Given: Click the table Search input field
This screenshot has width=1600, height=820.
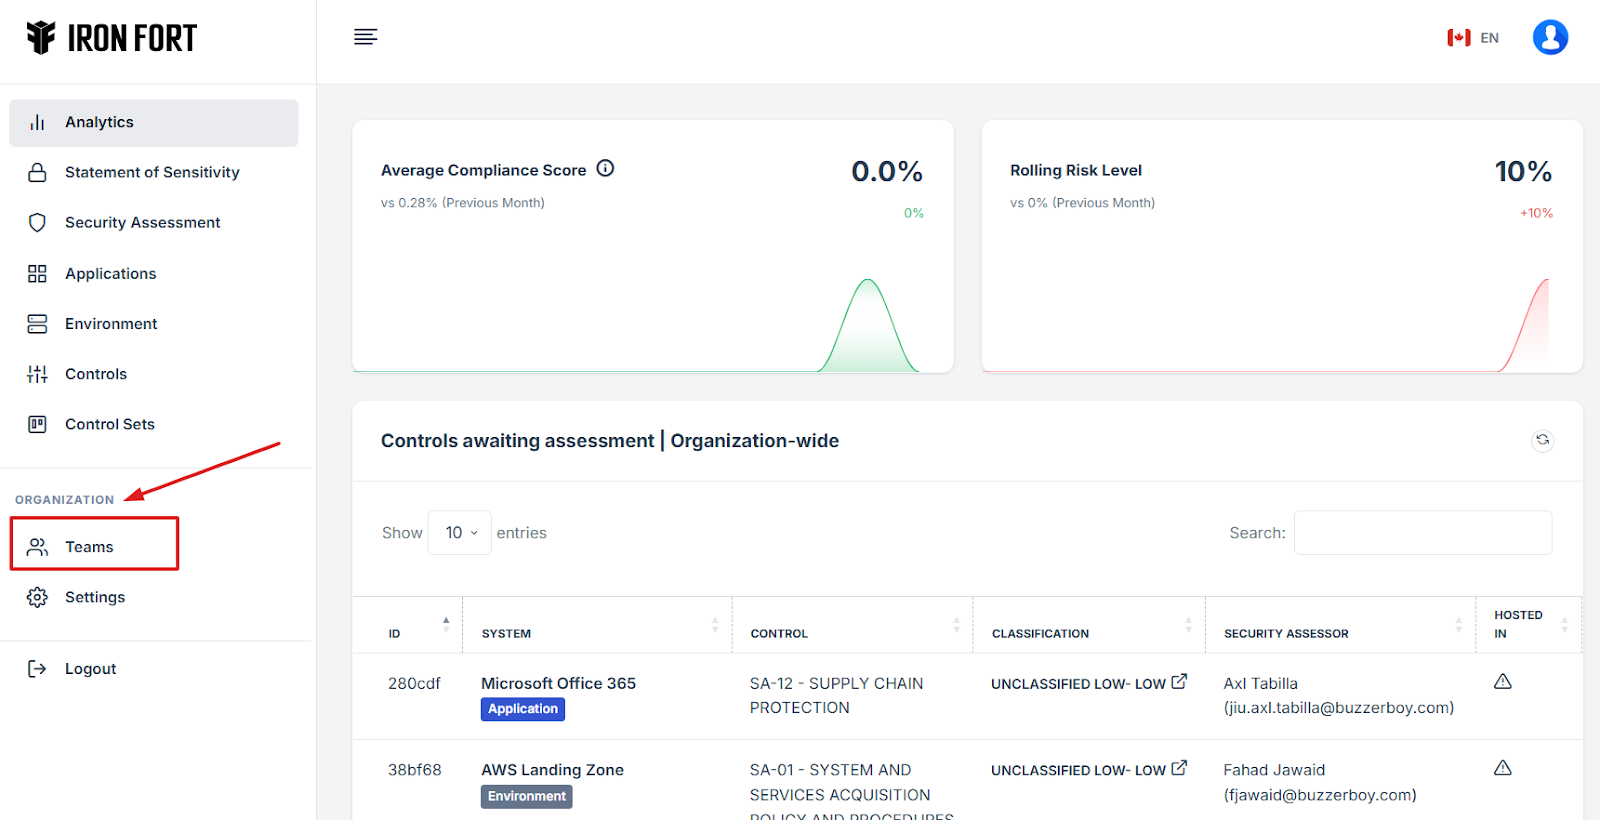Looking at the screenshot, I should point(1422,533).
